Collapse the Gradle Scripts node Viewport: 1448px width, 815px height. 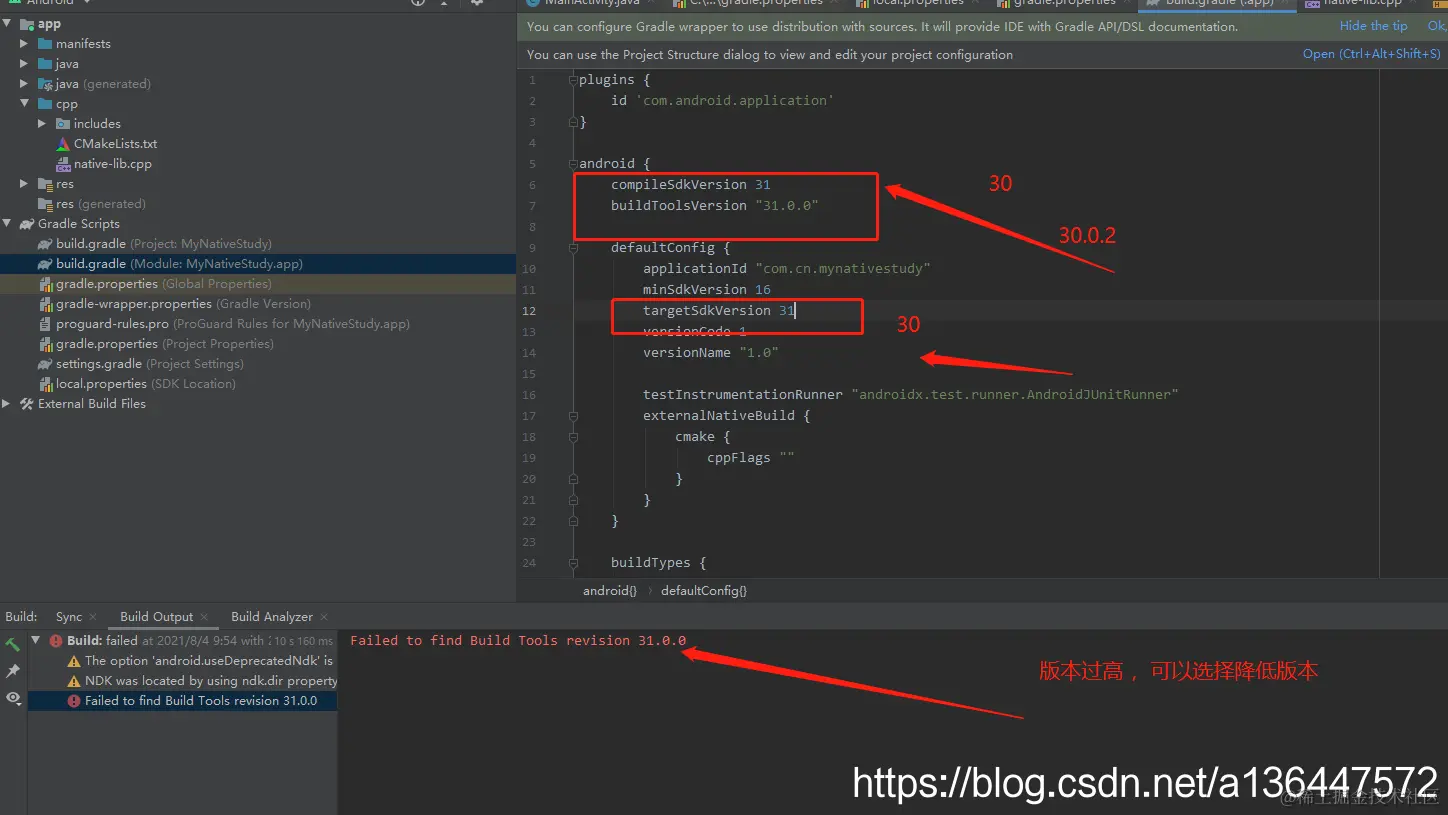click(x=7, y=224)
